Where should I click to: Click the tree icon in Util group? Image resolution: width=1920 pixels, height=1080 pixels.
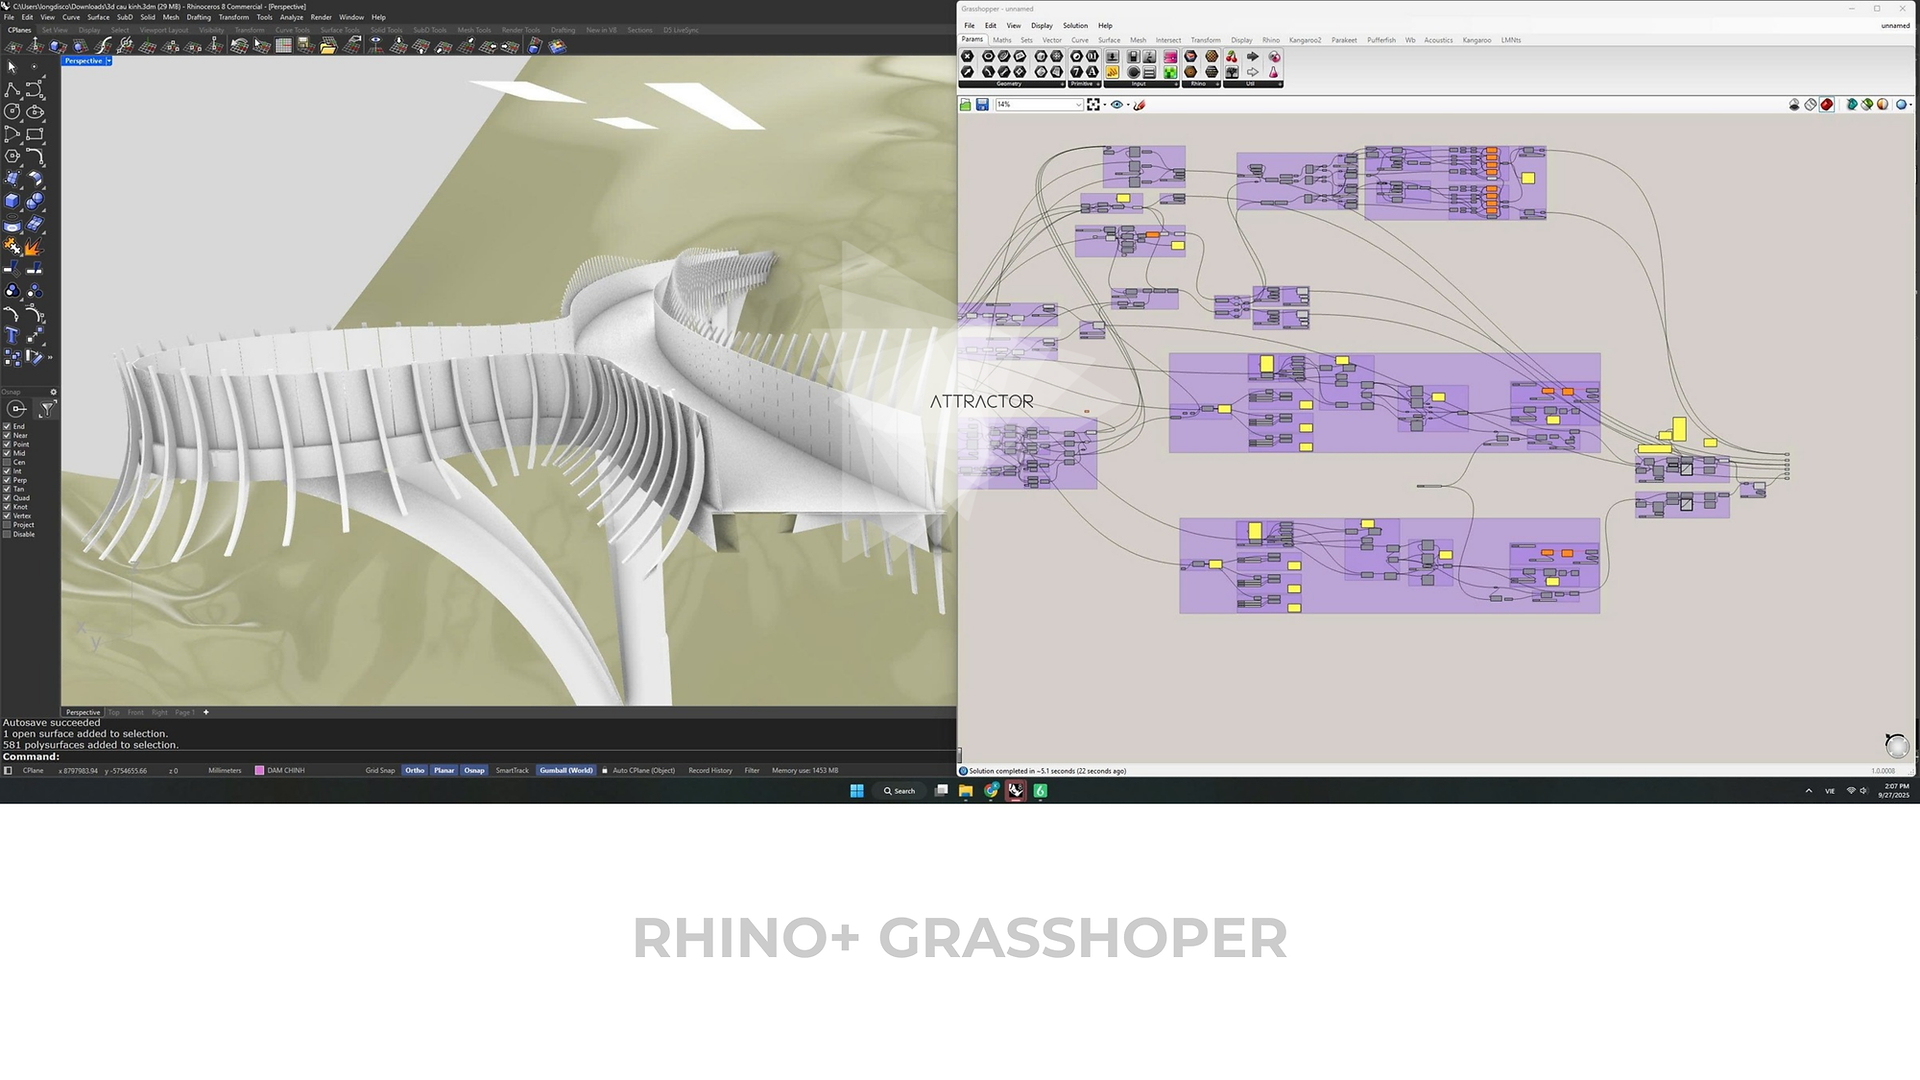1231,72
